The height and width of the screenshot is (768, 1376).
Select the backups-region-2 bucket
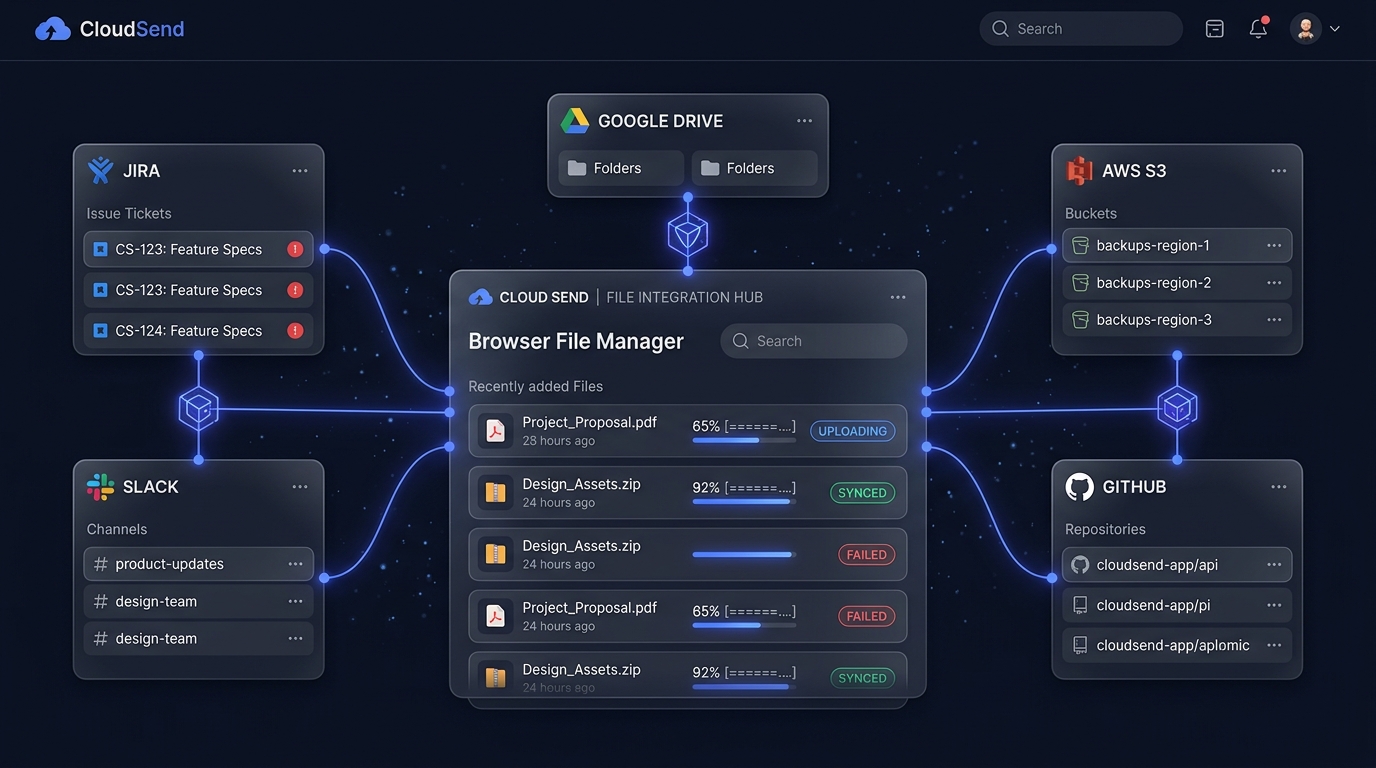click(1177, 283)
